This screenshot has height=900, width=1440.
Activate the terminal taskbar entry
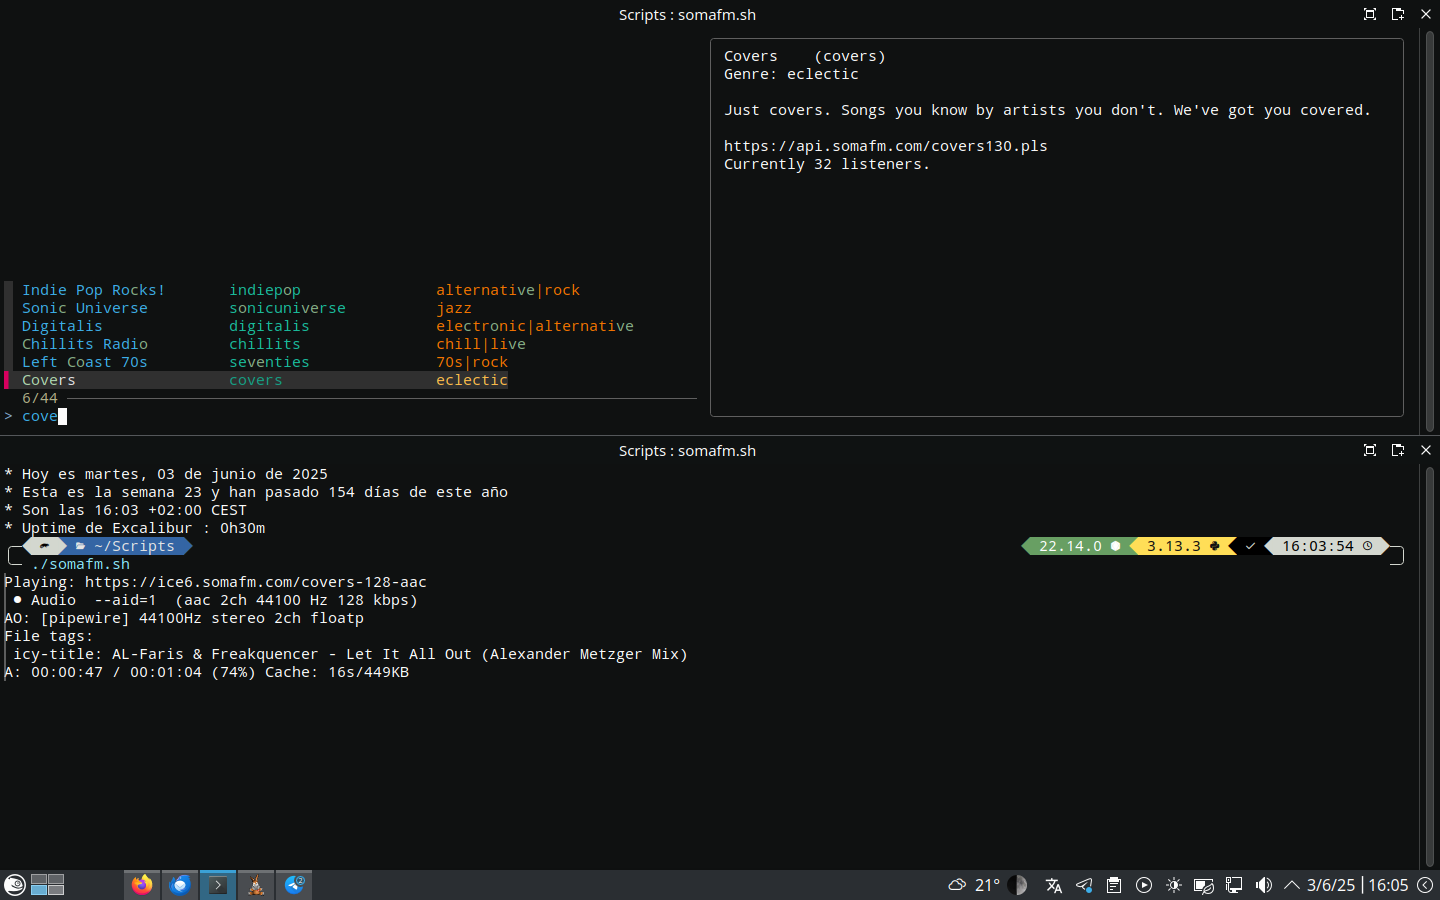tap(218, 885)
